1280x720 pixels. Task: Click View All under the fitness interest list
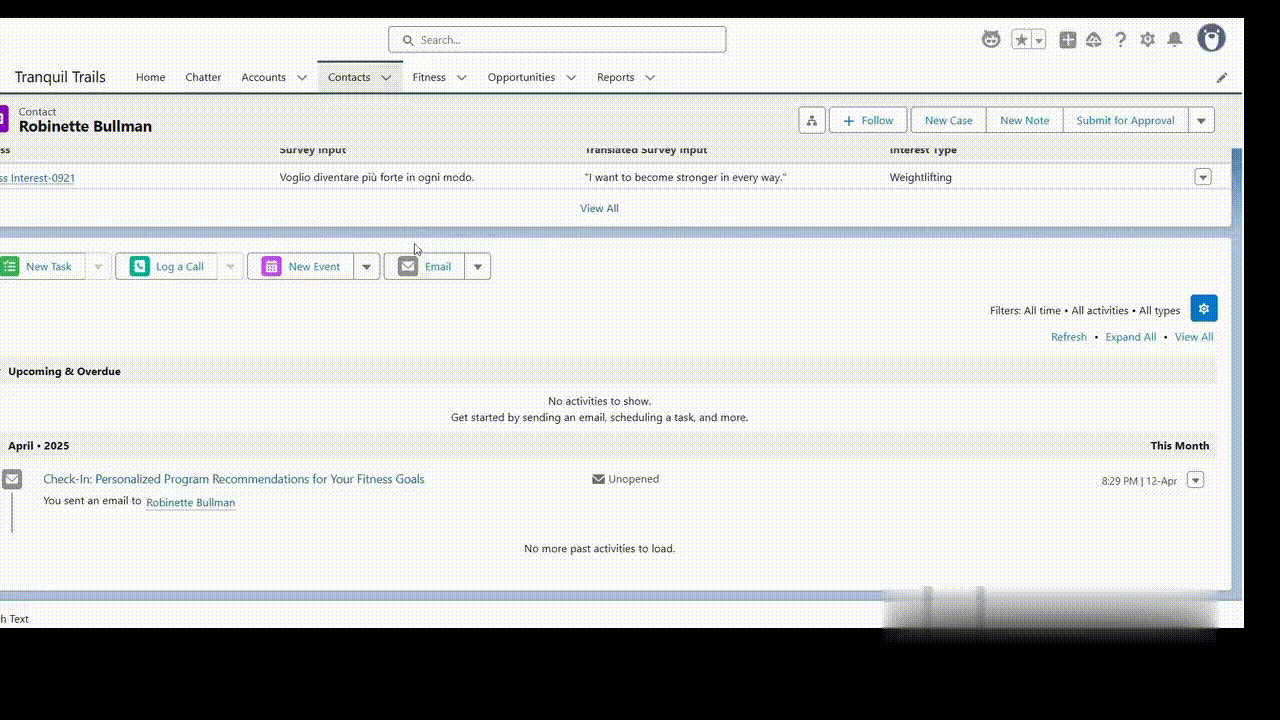[599, 208]
